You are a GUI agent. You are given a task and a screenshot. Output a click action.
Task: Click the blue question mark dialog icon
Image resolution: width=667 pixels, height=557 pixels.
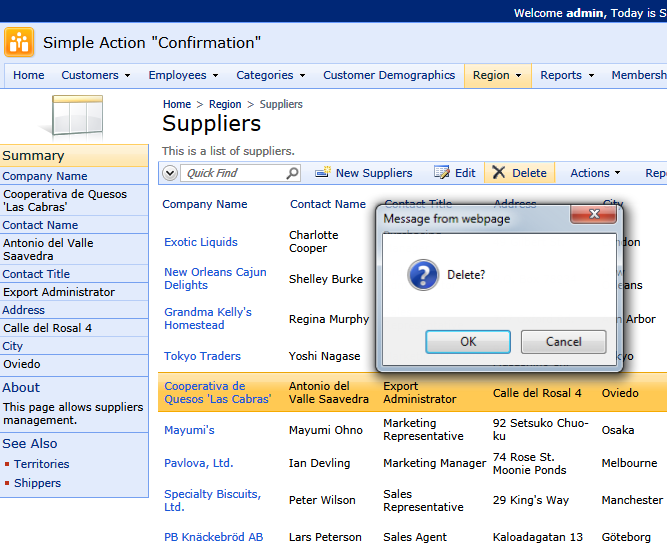[423, 275]
